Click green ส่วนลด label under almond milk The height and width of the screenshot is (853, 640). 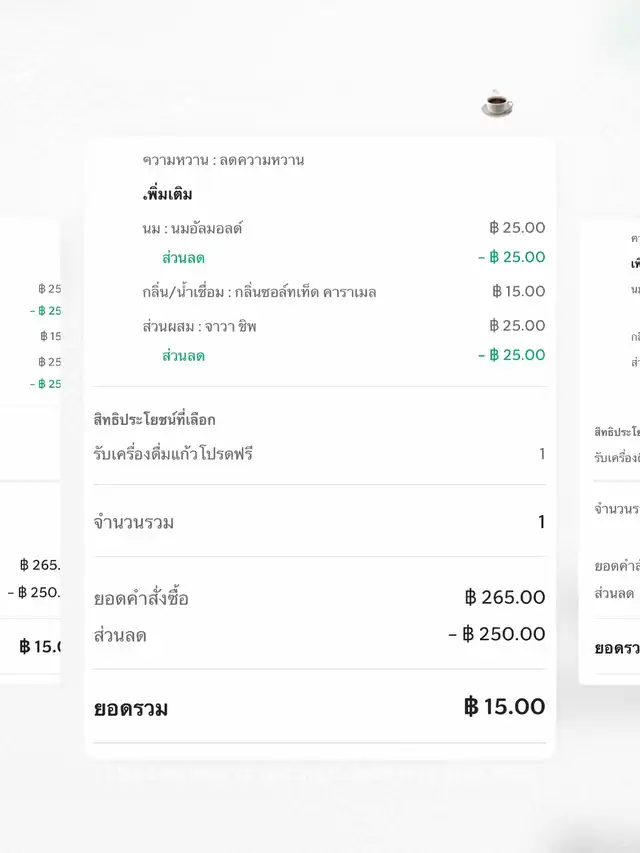[x=183, y=258]
